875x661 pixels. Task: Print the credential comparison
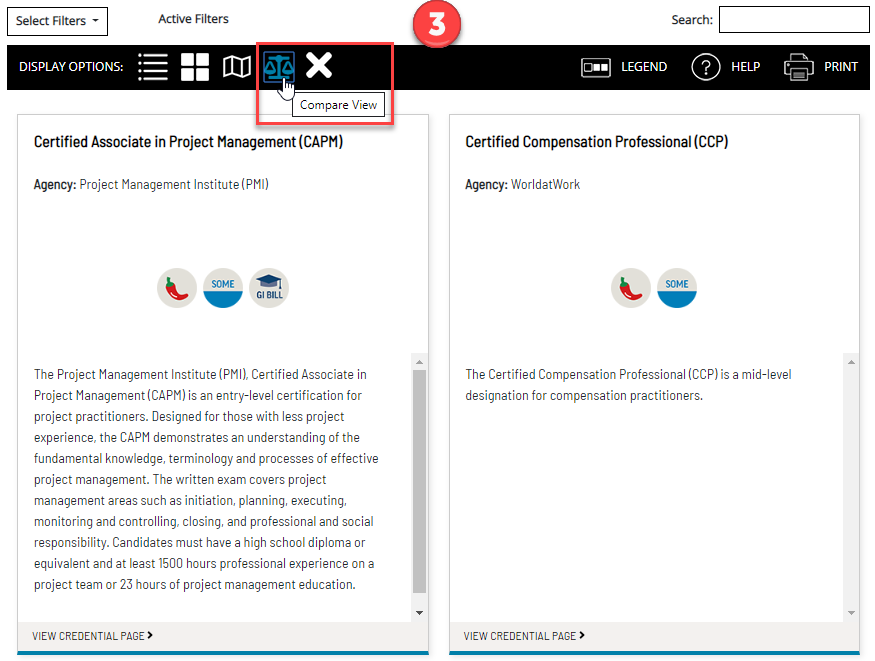[821, 67]
